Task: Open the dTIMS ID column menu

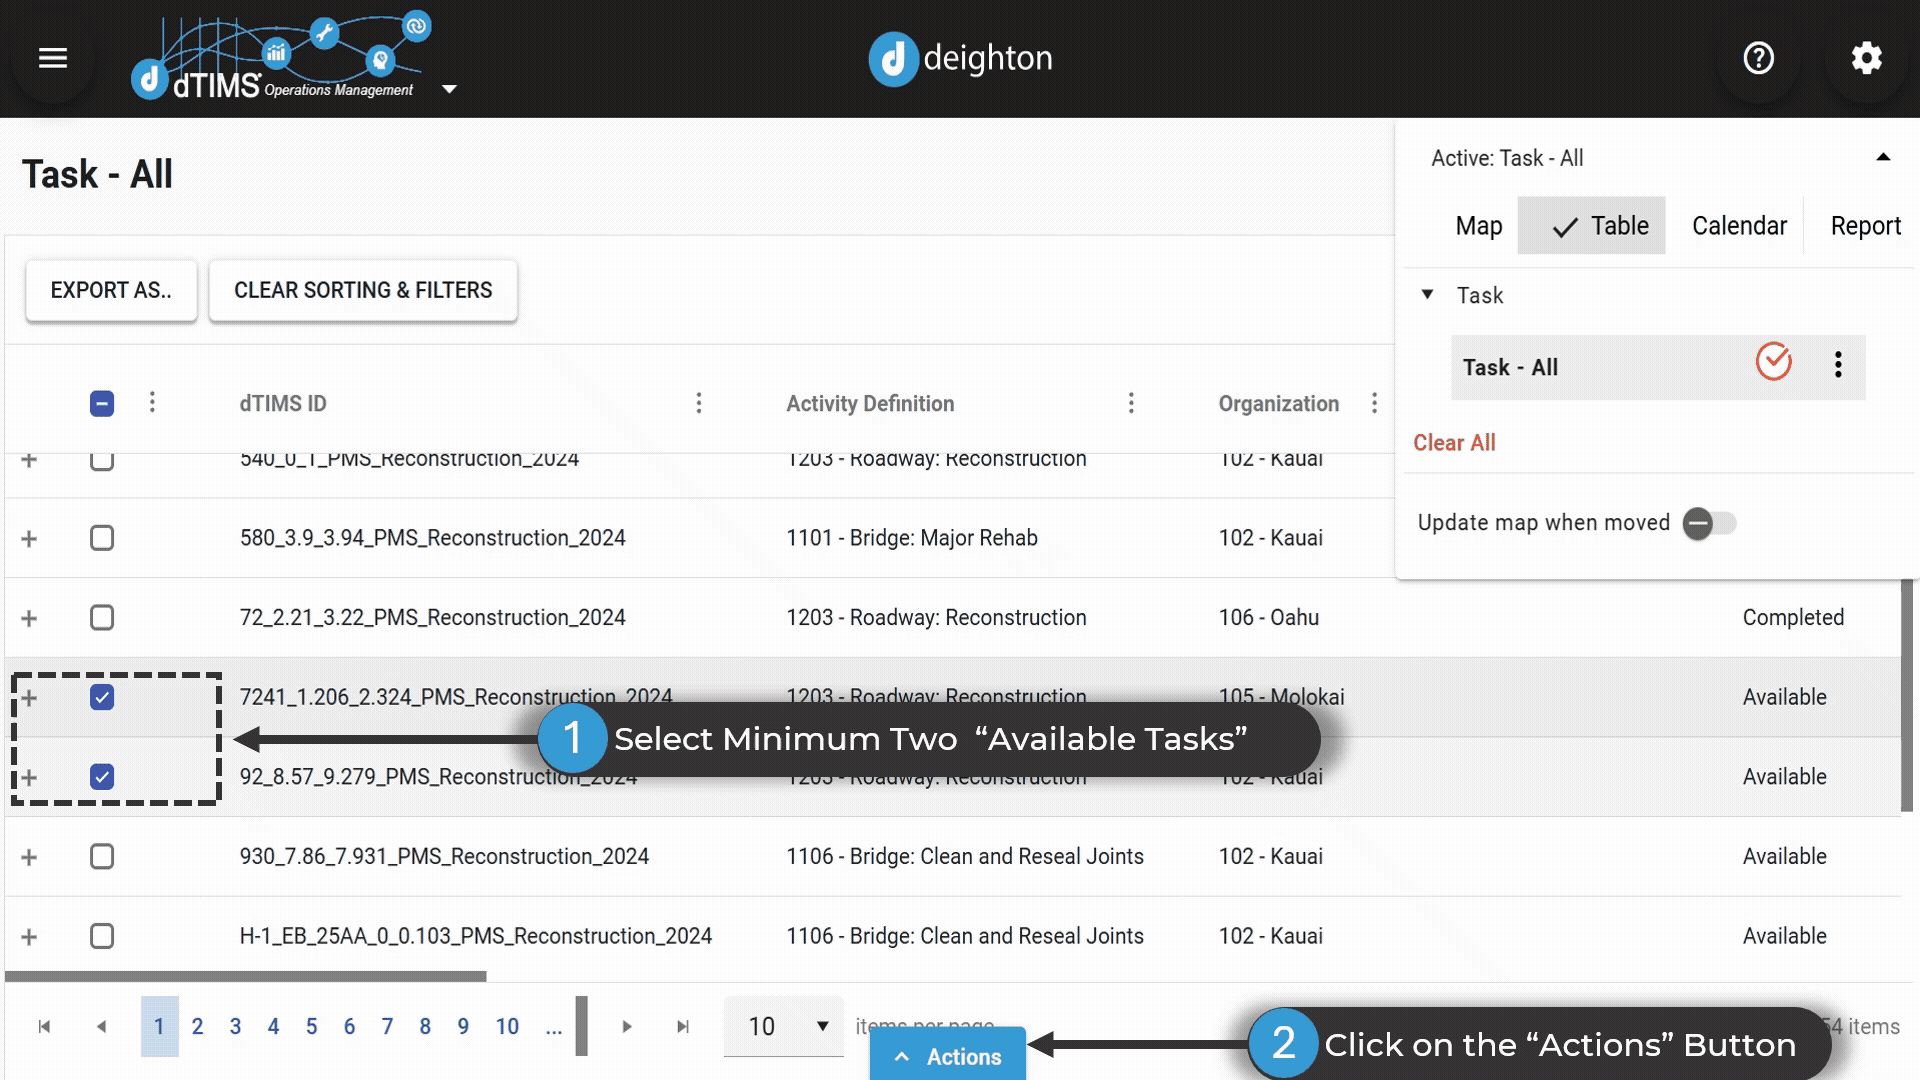Action: [699, 403]
